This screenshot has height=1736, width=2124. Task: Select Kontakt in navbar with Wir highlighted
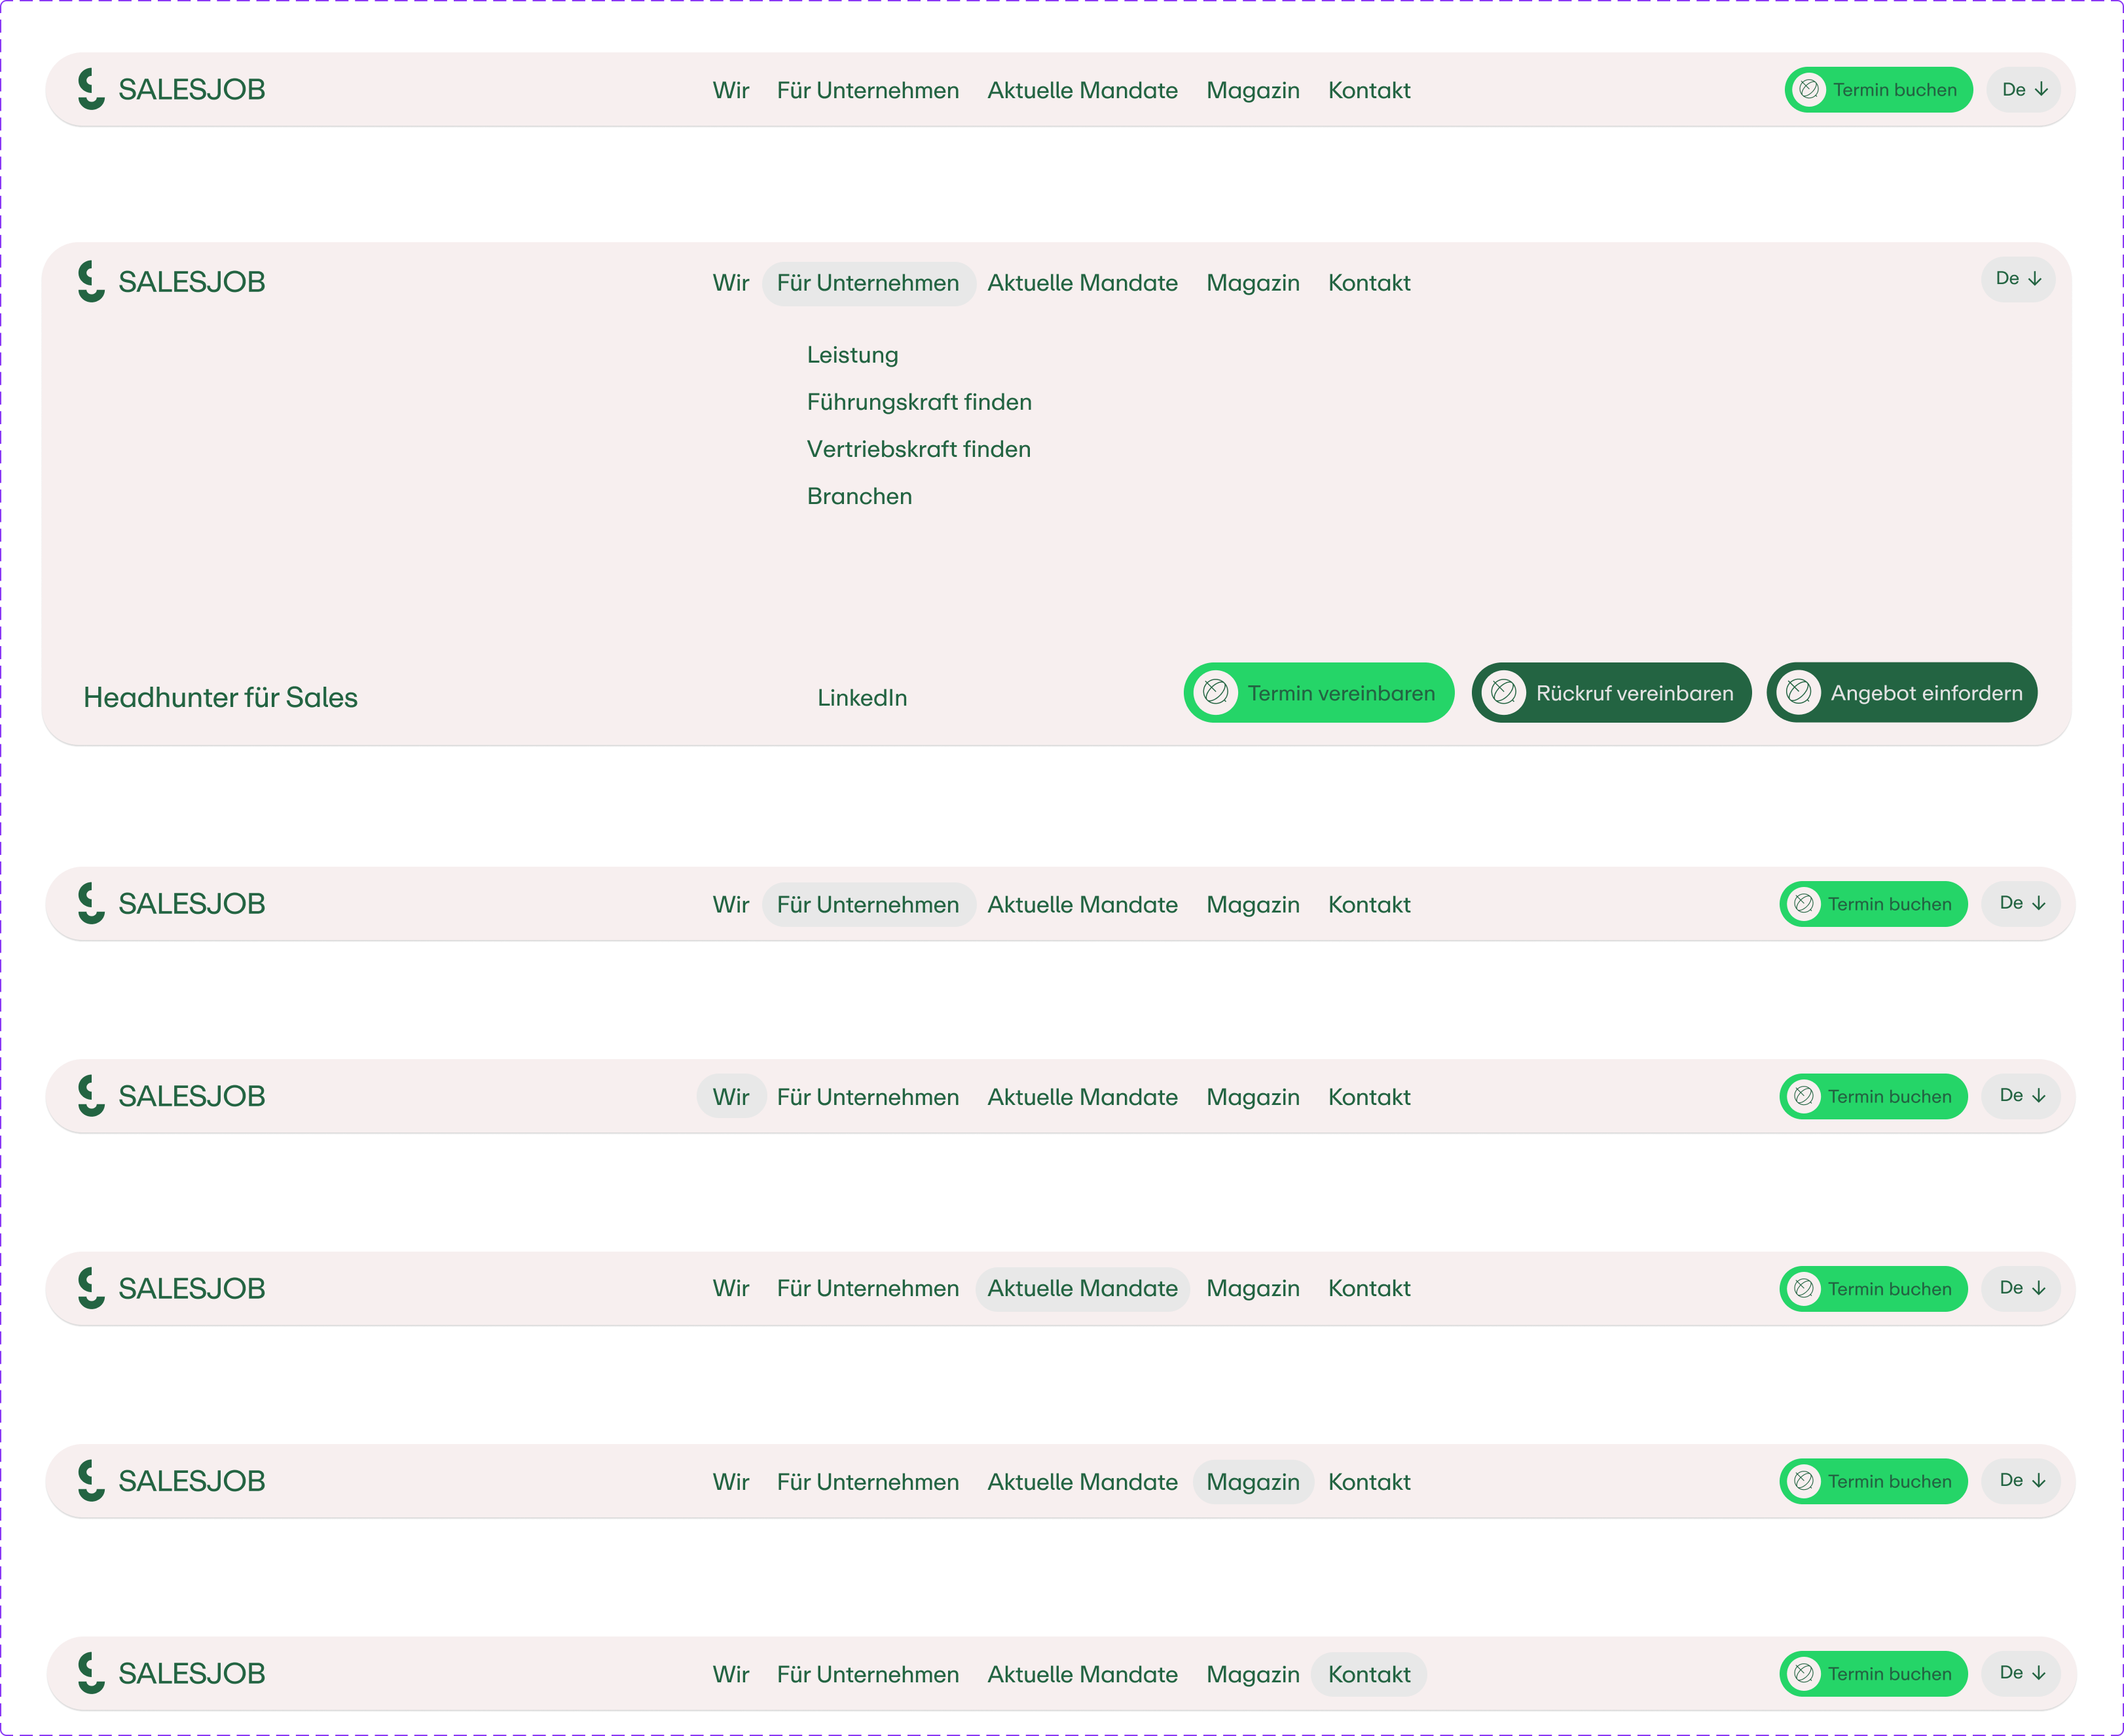pos(1369,1097)
